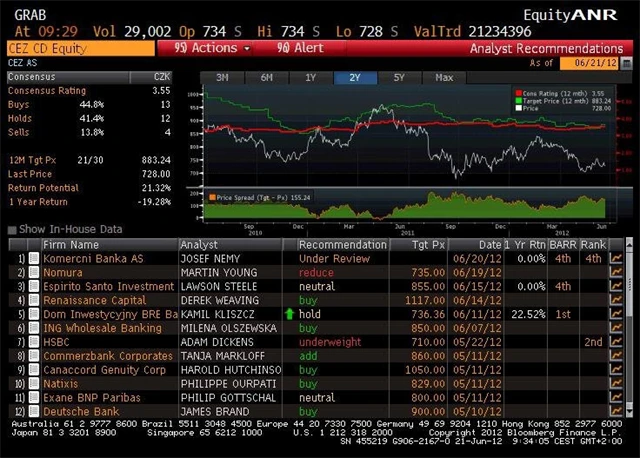
Task: Open report document icon for Dom Inwestycyjny BRE
Action: (34, 314)
